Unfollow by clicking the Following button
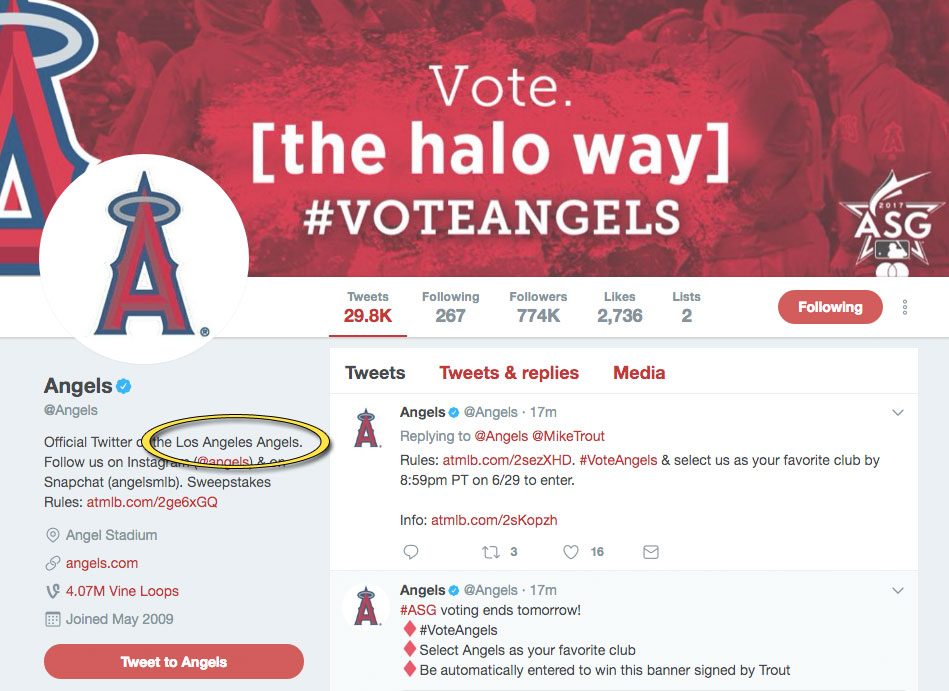The height and width of the screenshot is (691, 949). [x=830, y=308]
